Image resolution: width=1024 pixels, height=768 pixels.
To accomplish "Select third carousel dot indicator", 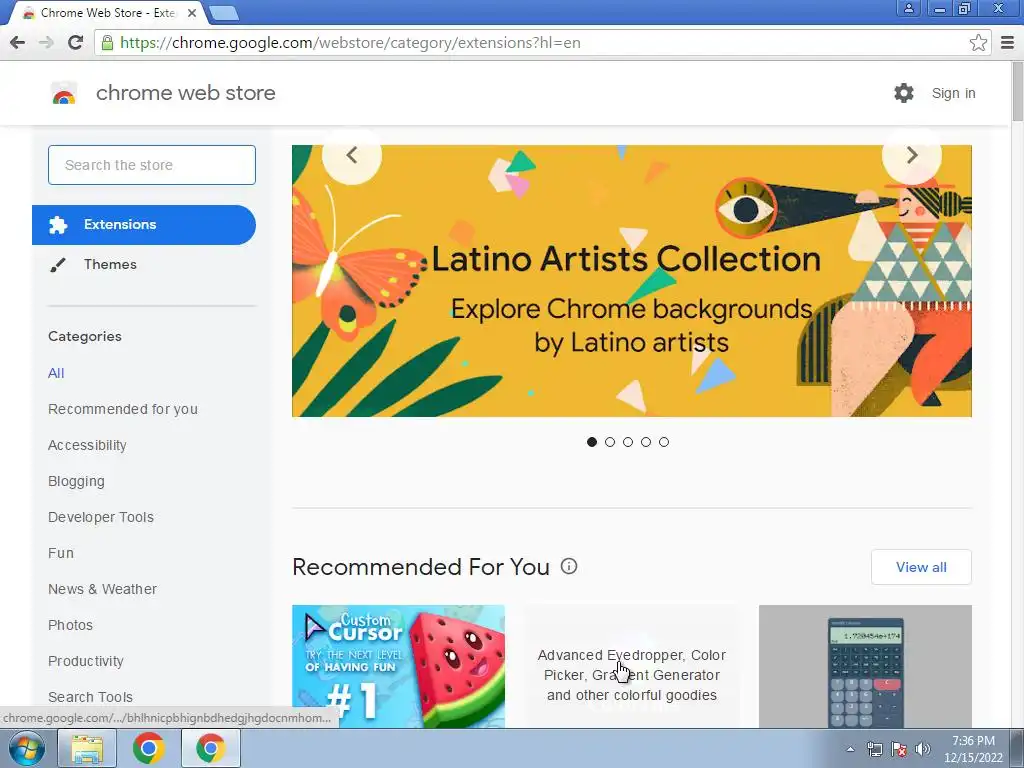I will 628,442.
